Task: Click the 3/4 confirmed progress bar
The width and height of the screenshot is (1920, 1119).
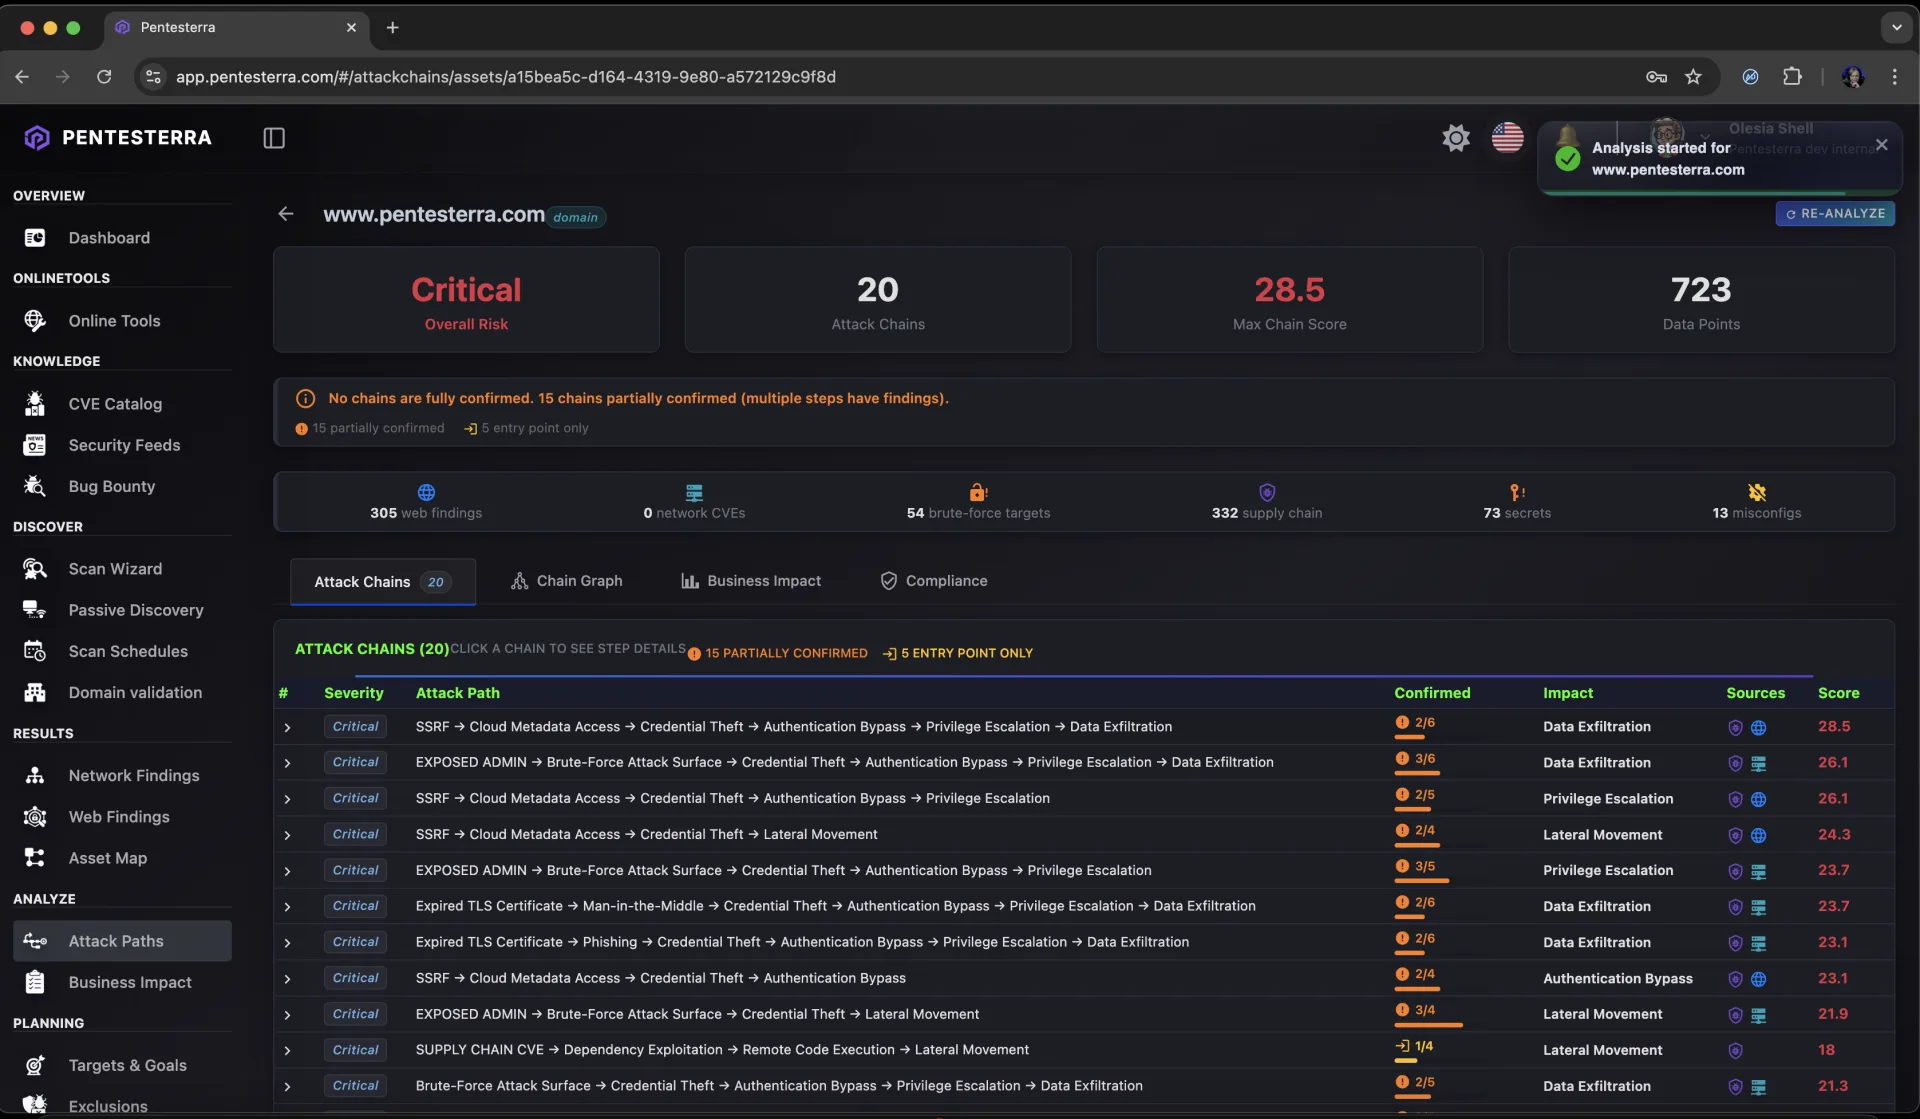Action: 1428,1025
